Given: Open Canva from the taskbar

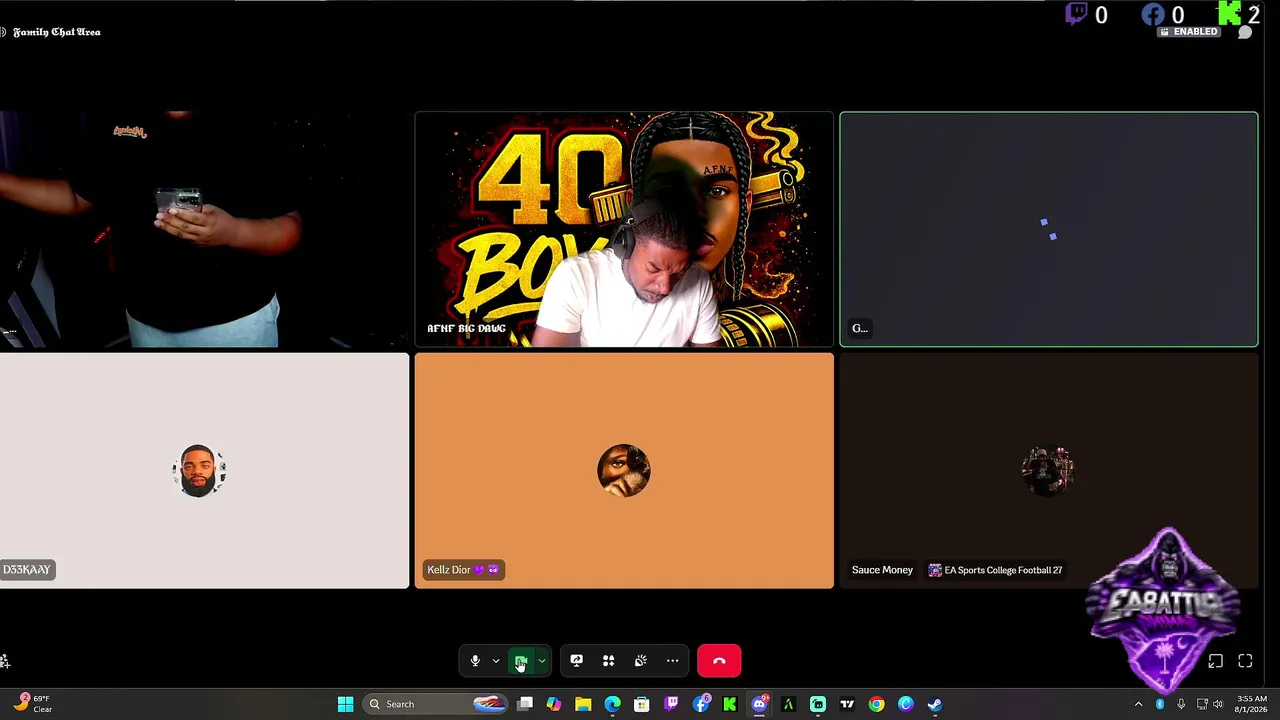Looking at the screenshot, I should pyautogui.click(x=906, y=704).
